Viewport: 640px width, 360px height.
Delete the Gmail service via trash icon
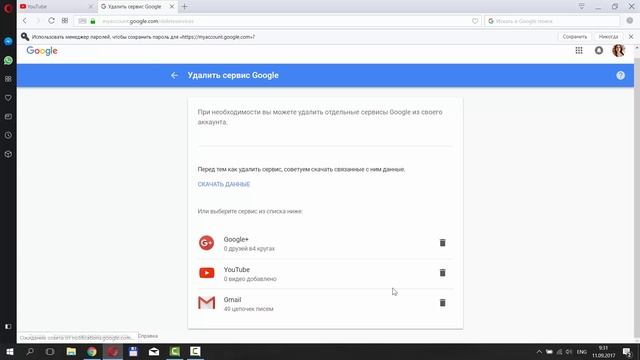pyautogui.click(x=442, y=303)
